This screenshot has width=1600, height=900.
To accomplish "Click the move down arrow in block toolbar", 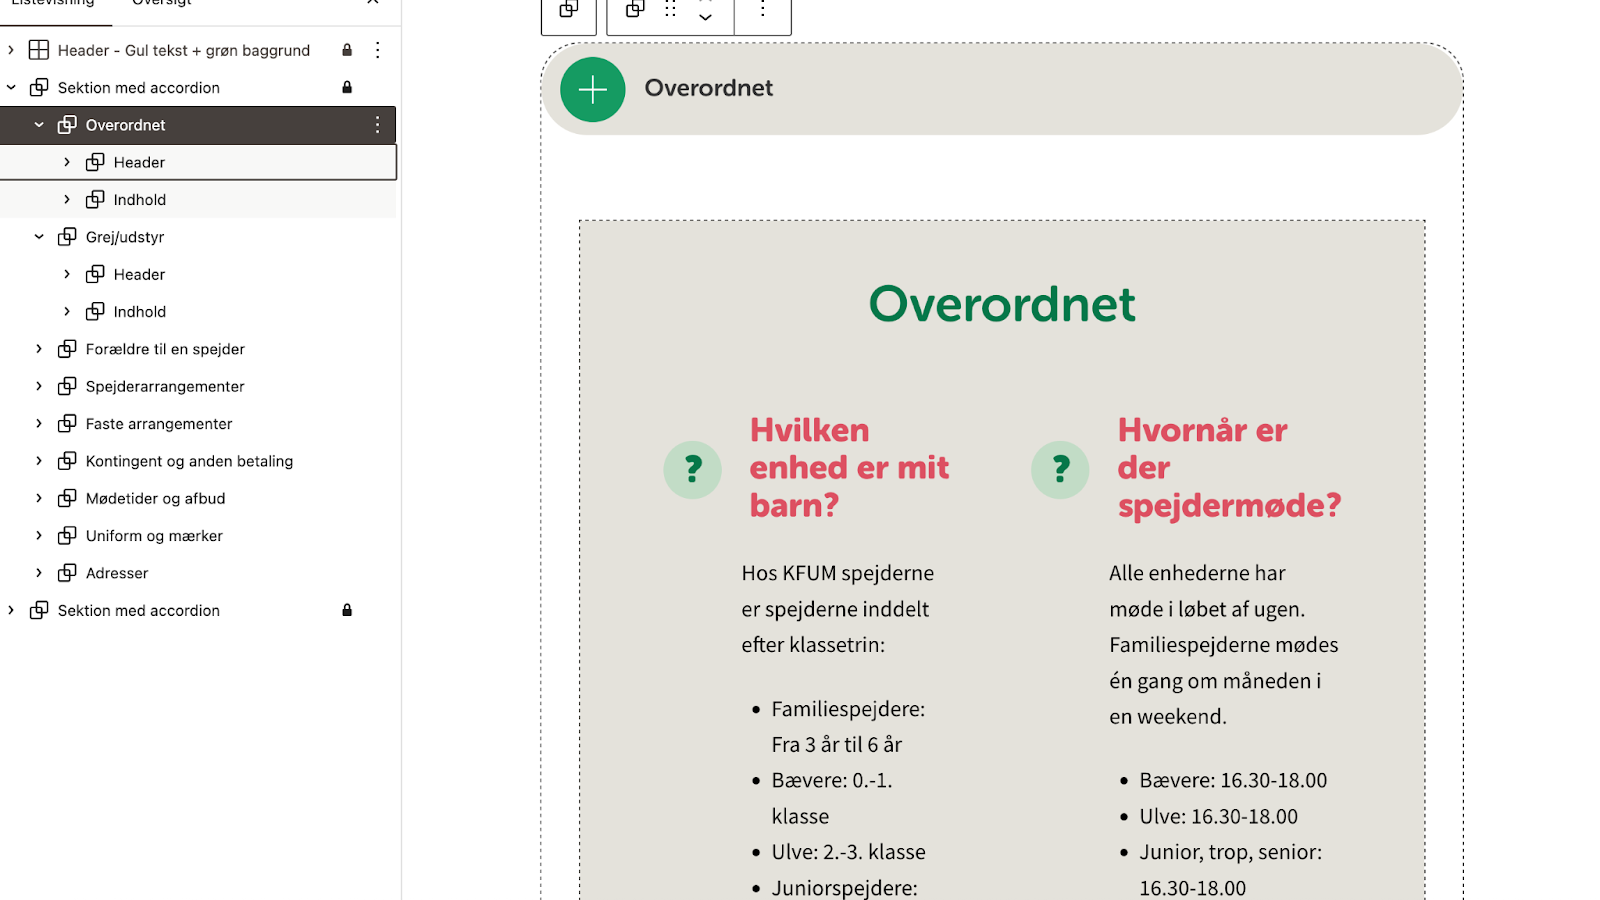I will click(705, 18).
